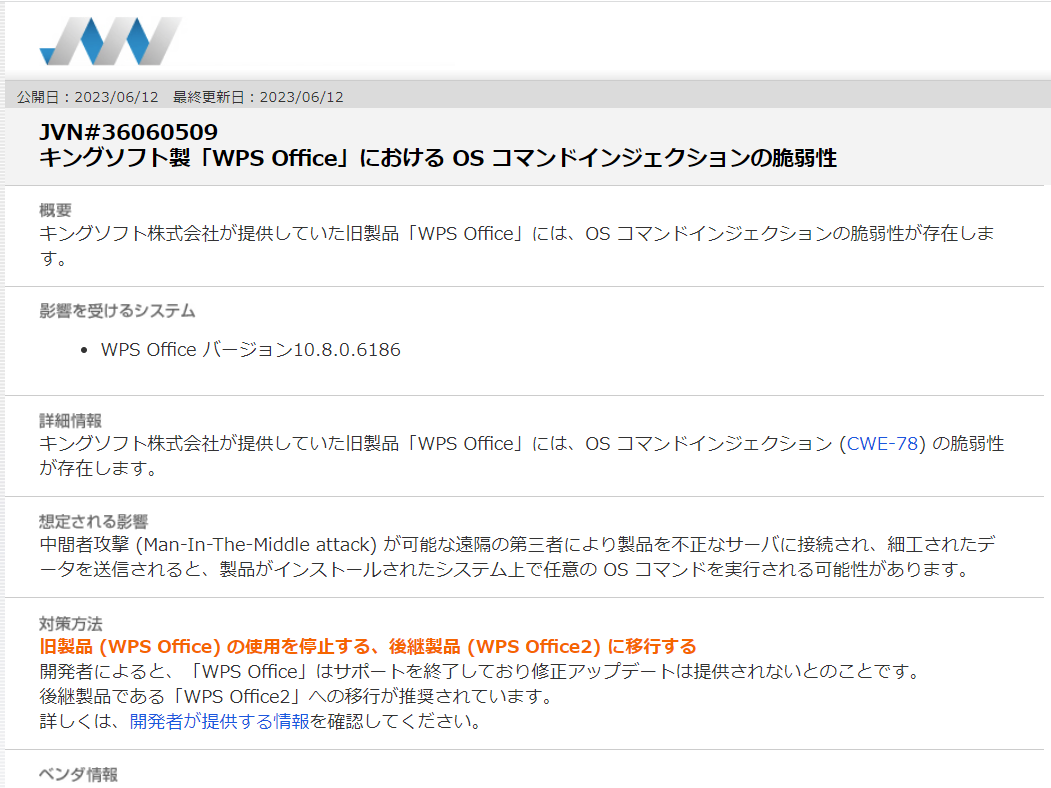Click the WPS Office vulnerability title line

coord(437,158)
